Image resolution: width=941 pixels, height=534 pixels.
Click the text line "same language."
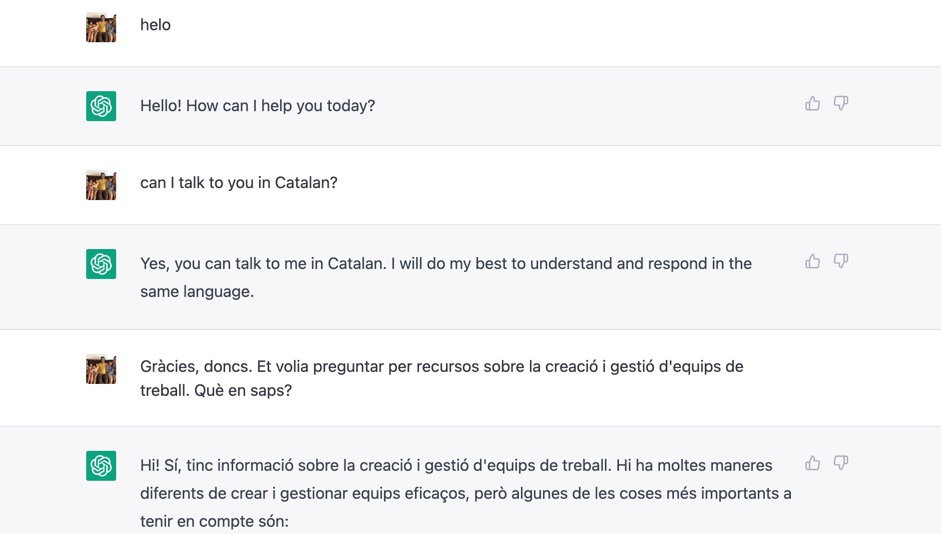pyautogui.click(x=197, y=292)
